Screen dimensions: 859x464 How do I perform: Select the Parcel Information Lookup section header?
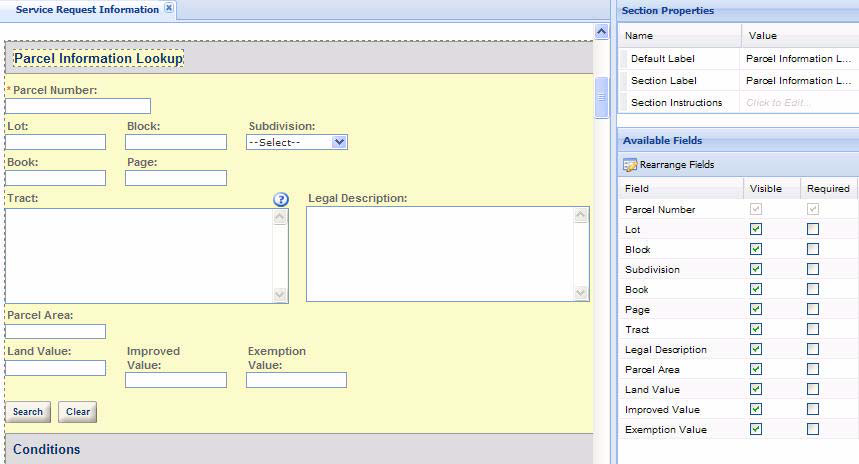pos(98,59)
